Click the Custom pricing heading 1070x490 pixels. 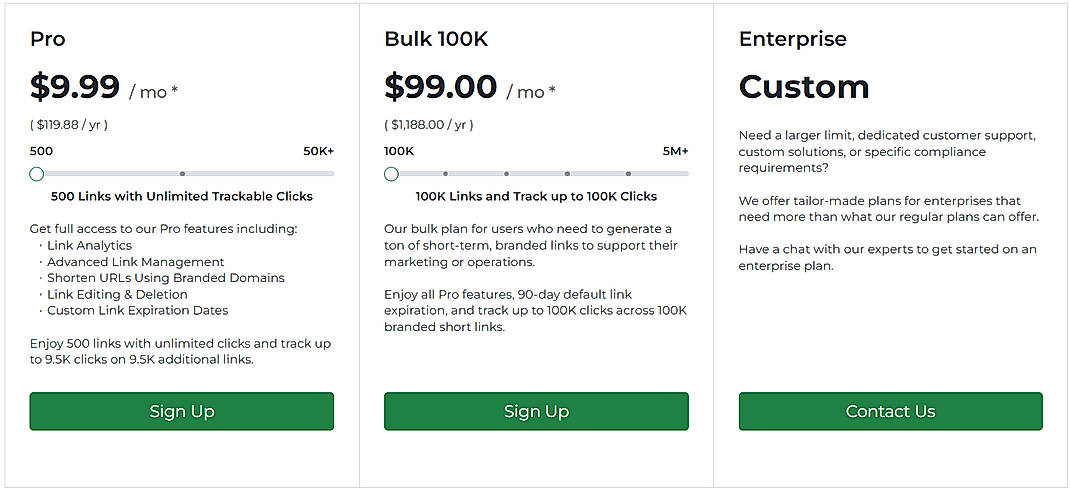pyautogui.click(x=804, y=87)
